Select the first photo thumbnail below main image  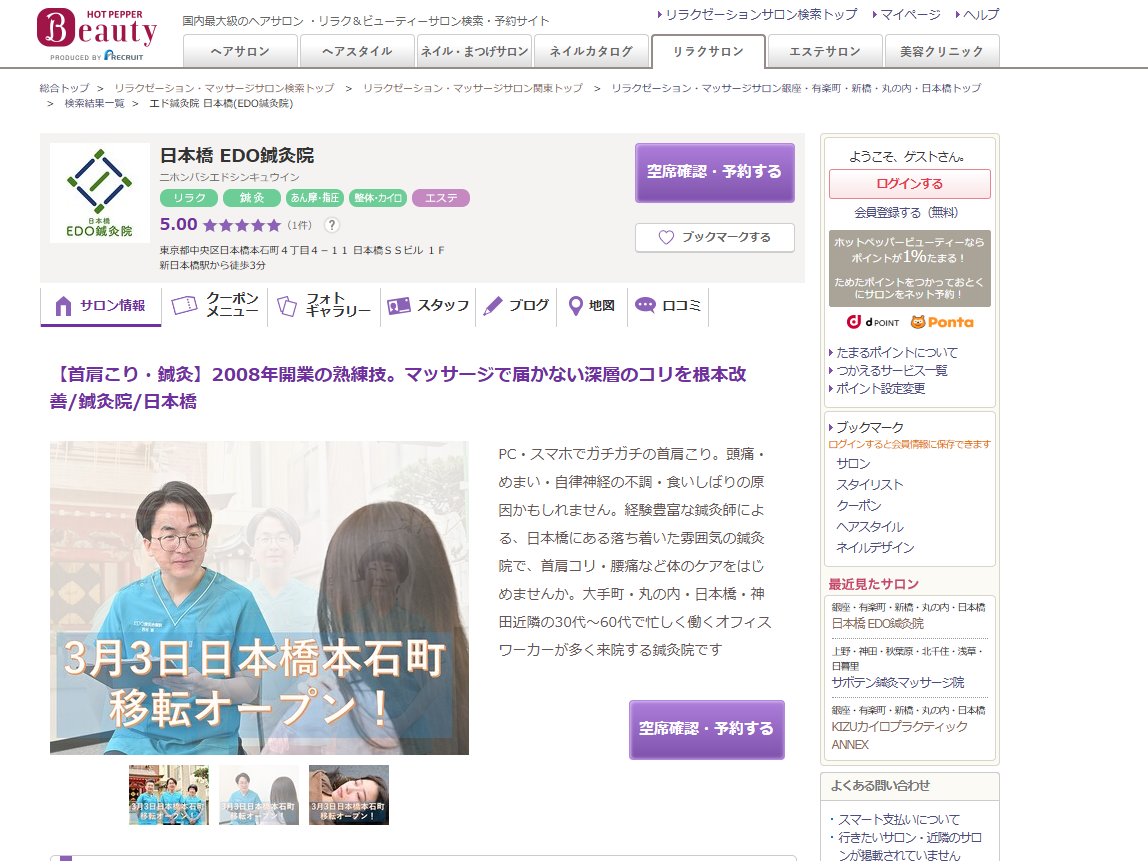(169, 795)
